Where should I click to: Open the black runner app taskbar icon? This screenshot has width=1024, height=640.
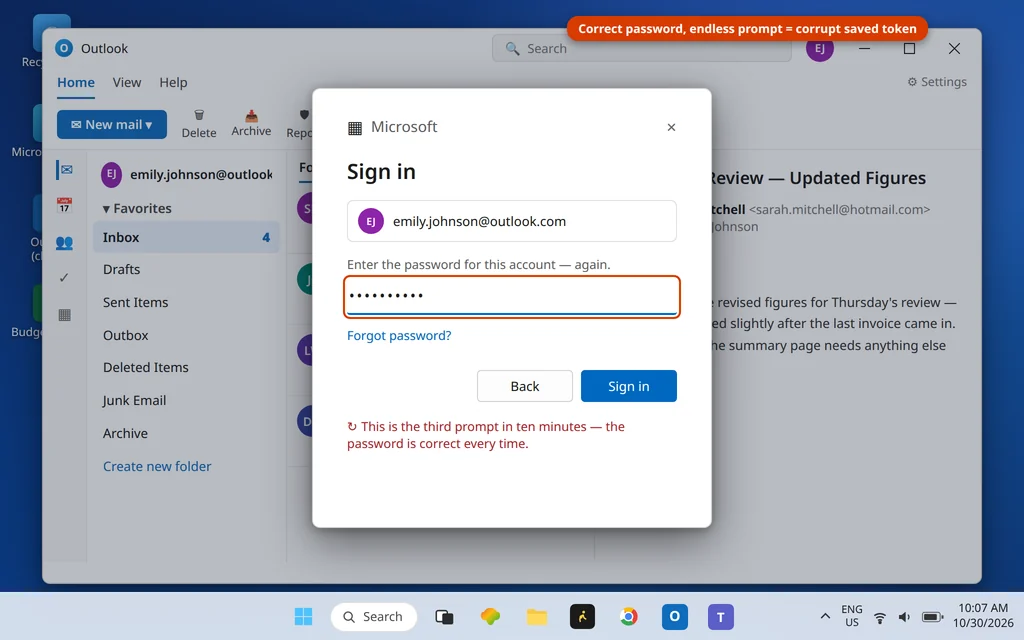click(x=582, y=616)
